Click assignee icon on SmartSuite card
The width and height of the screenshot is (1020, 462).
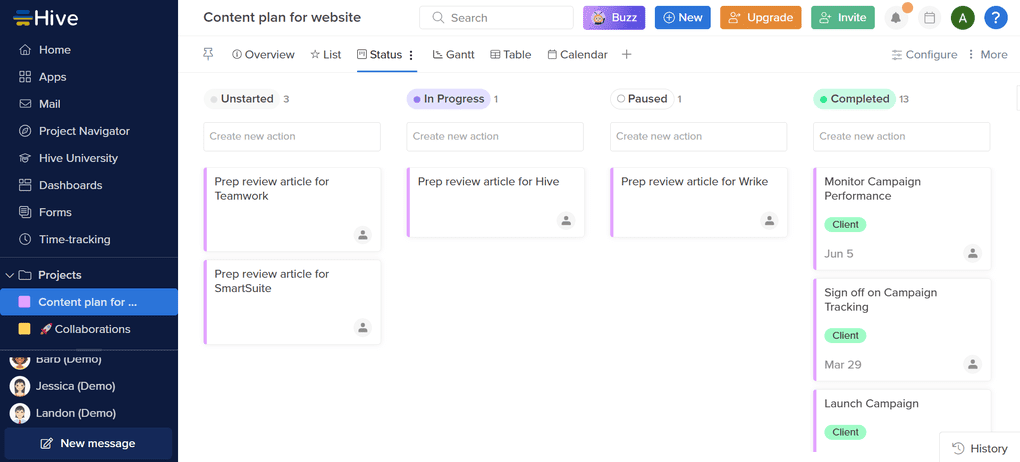362,327
